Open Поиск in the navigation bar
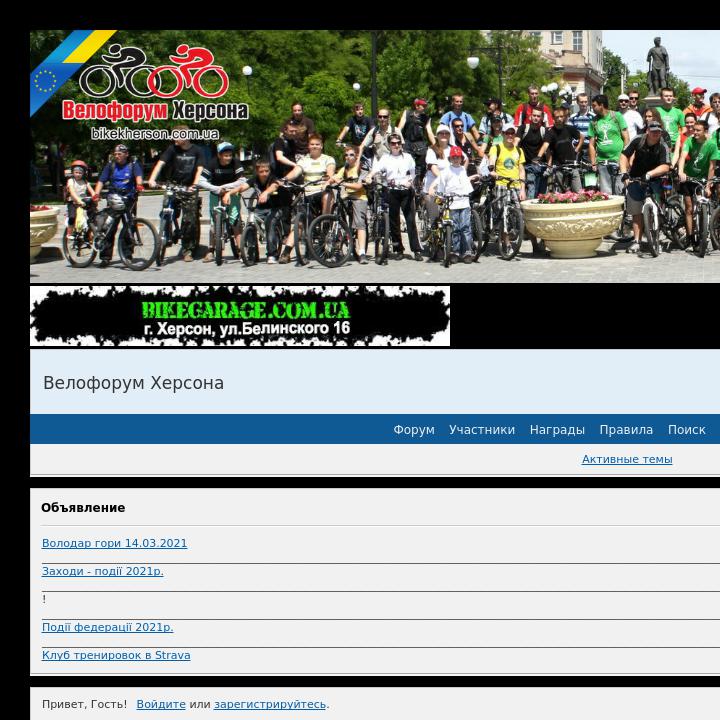Image resolution: width=720 pixels, height=720 pixels. [686, 429]
